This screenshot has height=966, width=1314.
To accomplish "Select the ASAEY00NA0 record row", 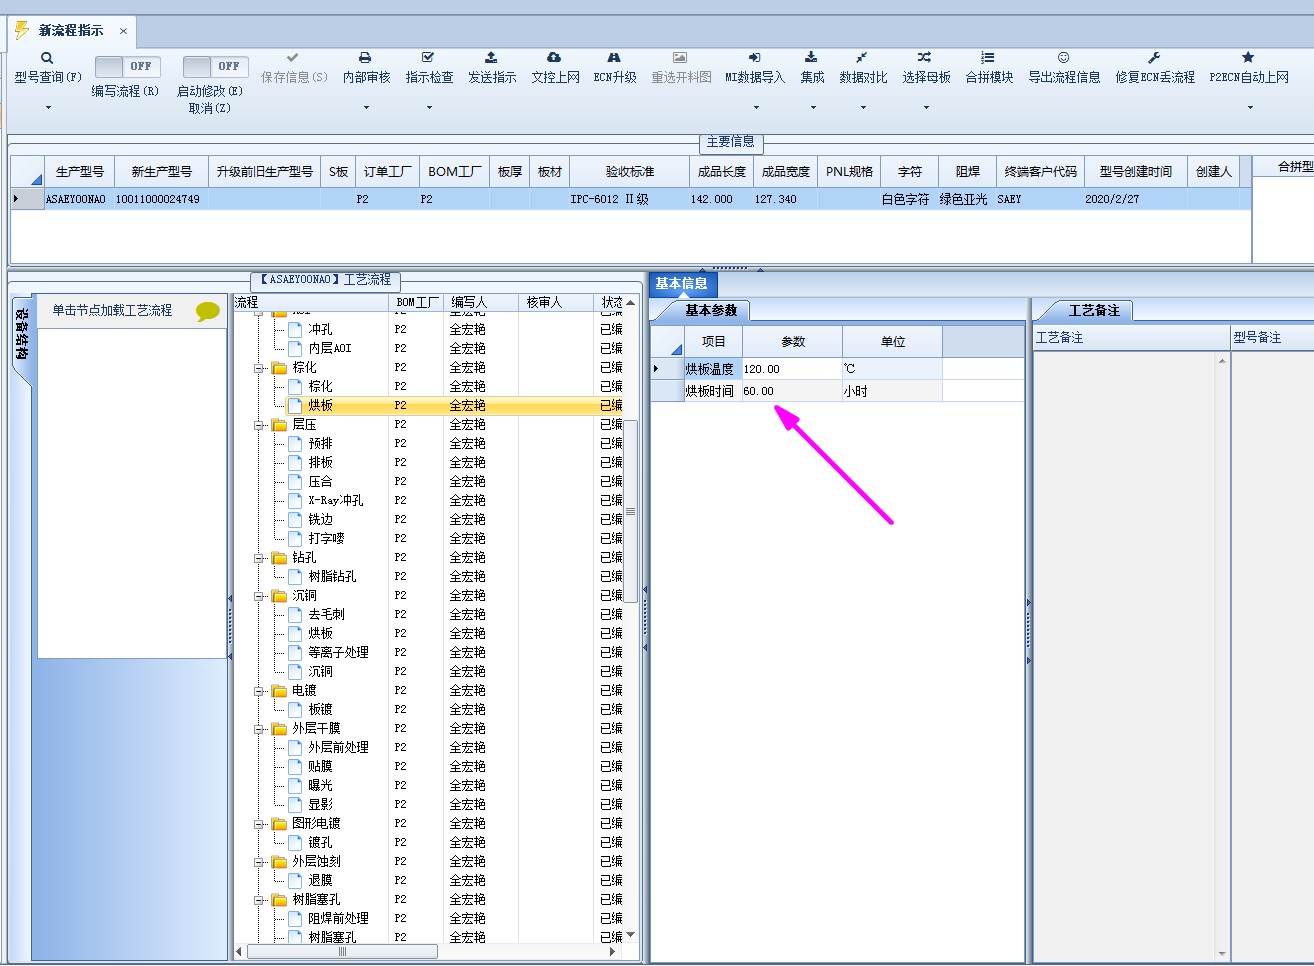I will [x=630, y=199].
